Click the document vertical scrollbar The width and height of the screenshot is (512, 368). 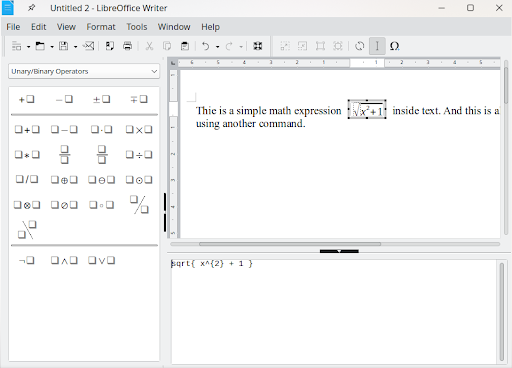(x=506, y=147)
